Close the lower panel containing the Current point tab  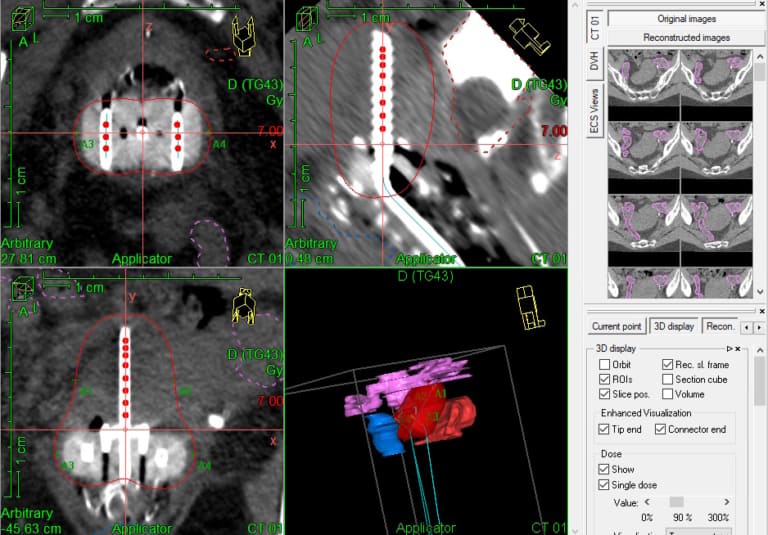pos(762,311)
